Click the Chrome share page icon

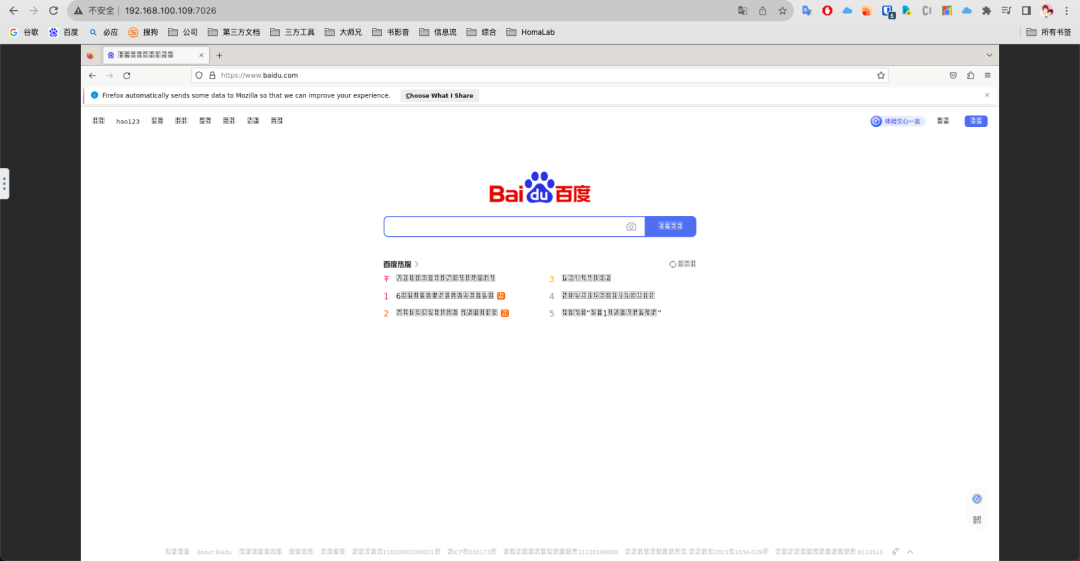pyautogui.click(x=762, y=10)
